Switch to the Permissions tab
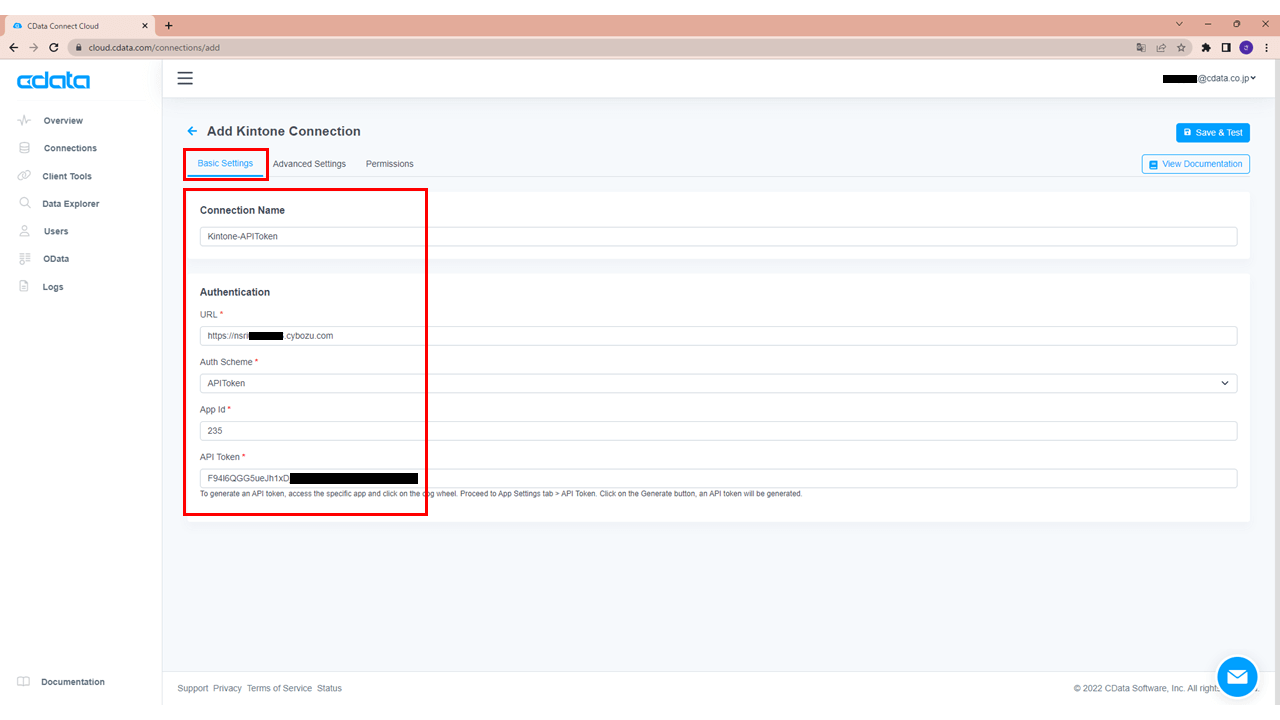The width and height of the screenshot is (1280, 720). click(x=390, y=164)
